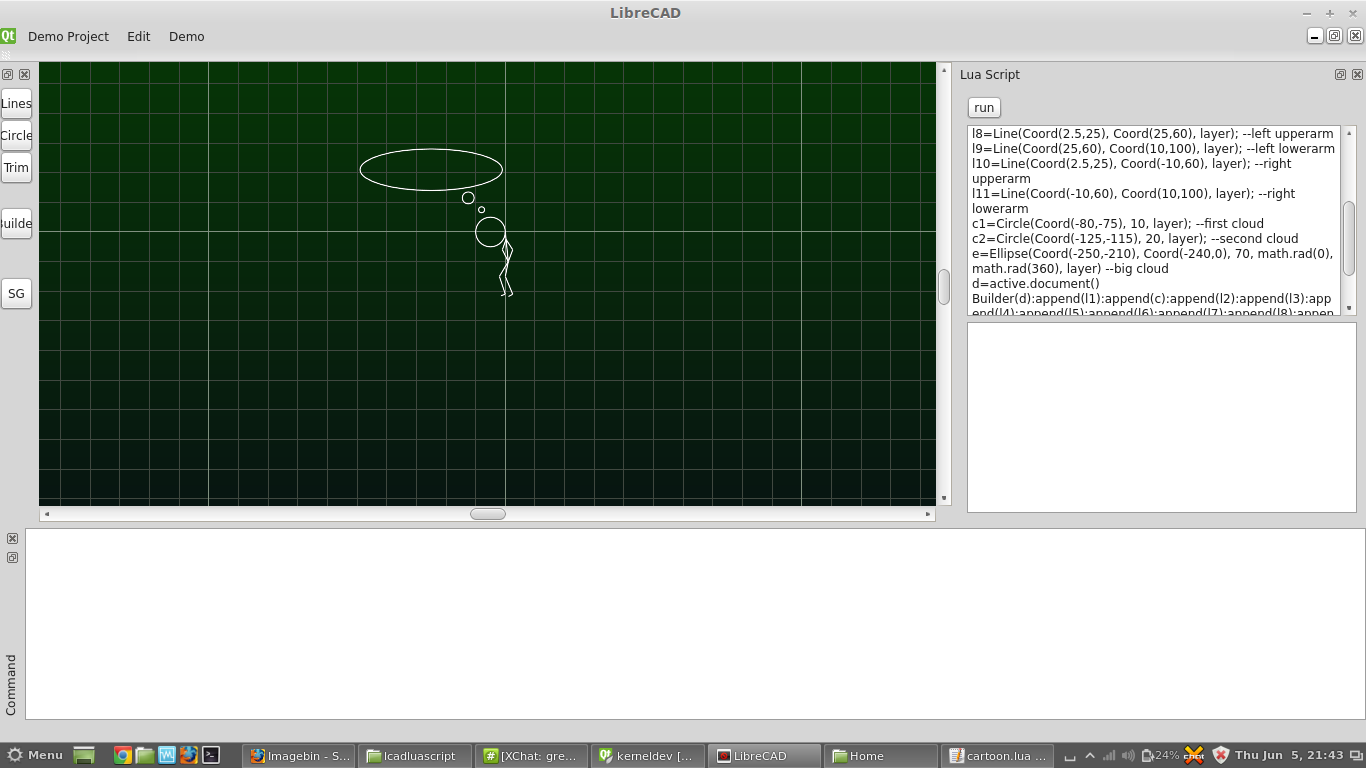Screen dimensions: 1366x768
Task: Switch to the XChat taskbar window
Action: pos(531,756)
